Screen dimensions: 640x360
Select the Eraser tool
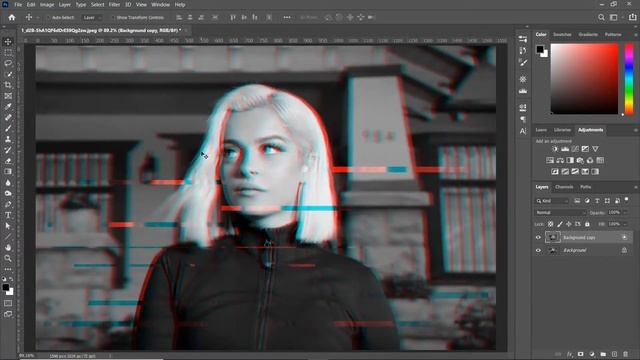pyautogui.click(x=8, y=161)
